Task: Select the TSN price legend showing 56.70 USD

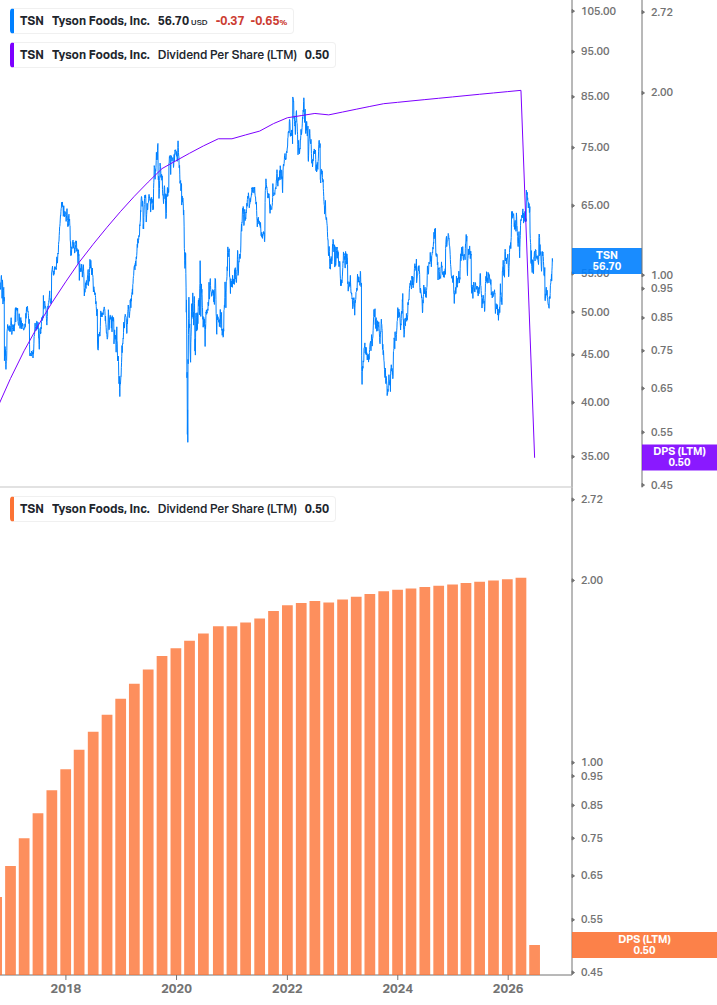Action: coord(152,21)
